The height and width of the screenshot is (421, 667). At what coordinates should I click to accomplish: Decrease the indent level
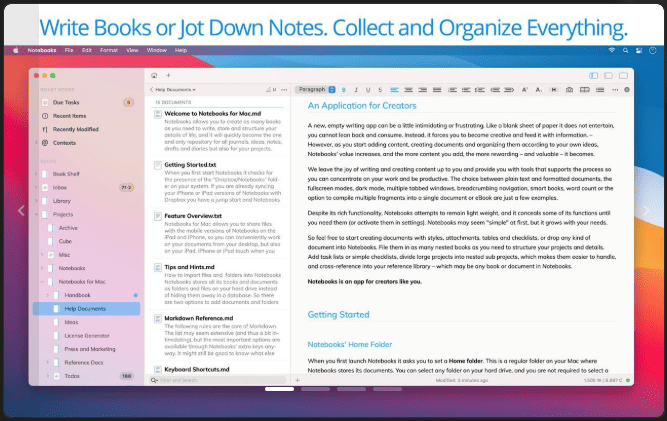[495, 90]
